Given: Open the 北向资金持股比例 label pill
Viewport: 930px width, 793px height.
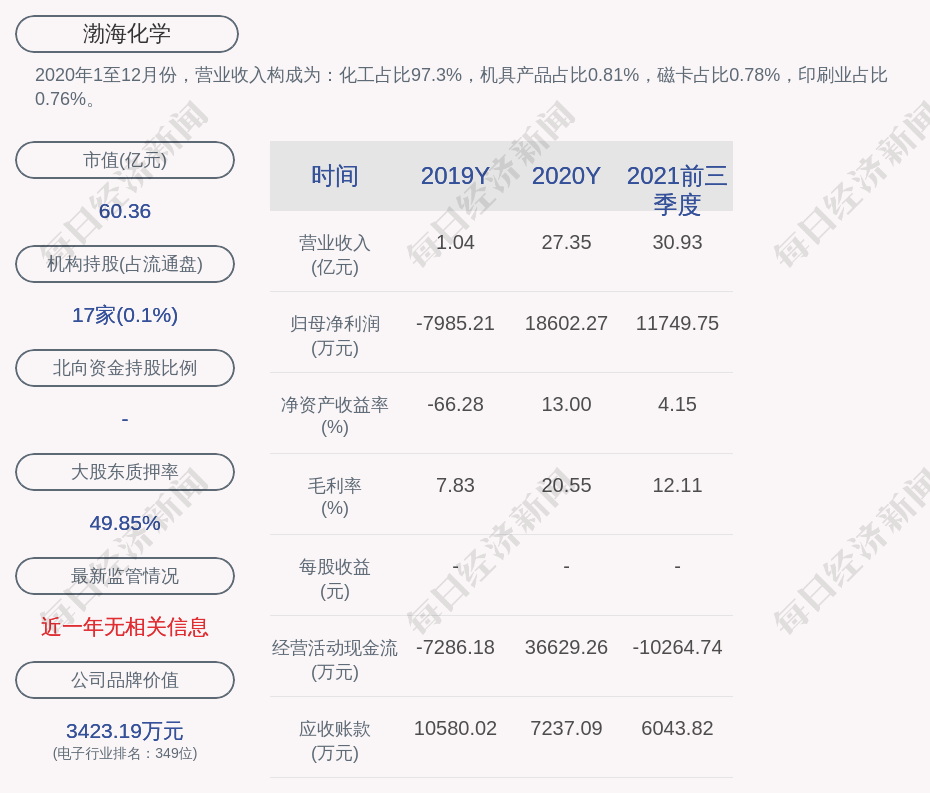Looking at the screenshot, I should pyautogui.click(x=125, y=368).
